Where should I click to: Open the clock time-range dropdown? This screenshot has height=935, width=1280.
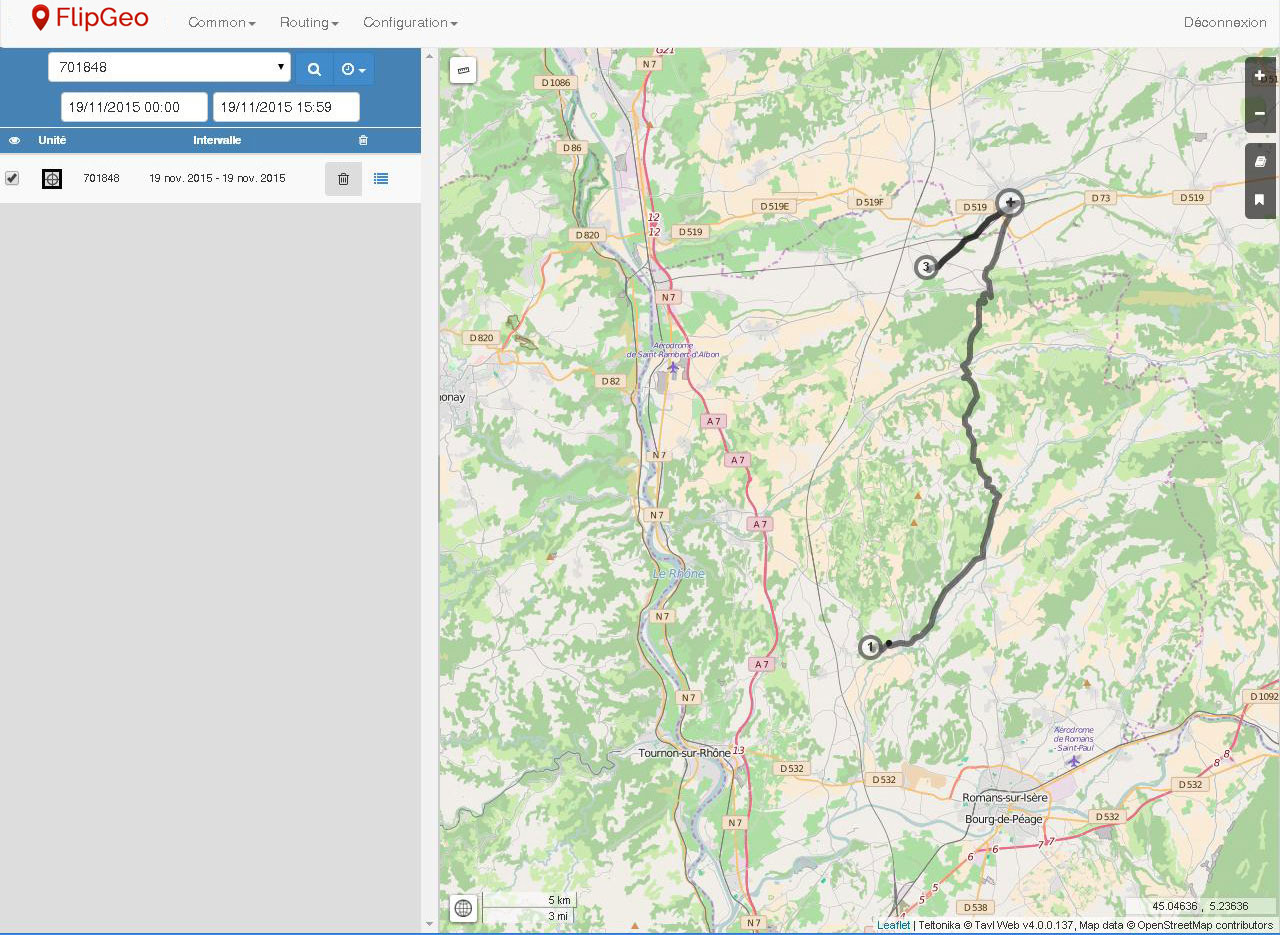click(x=353, y=69)
